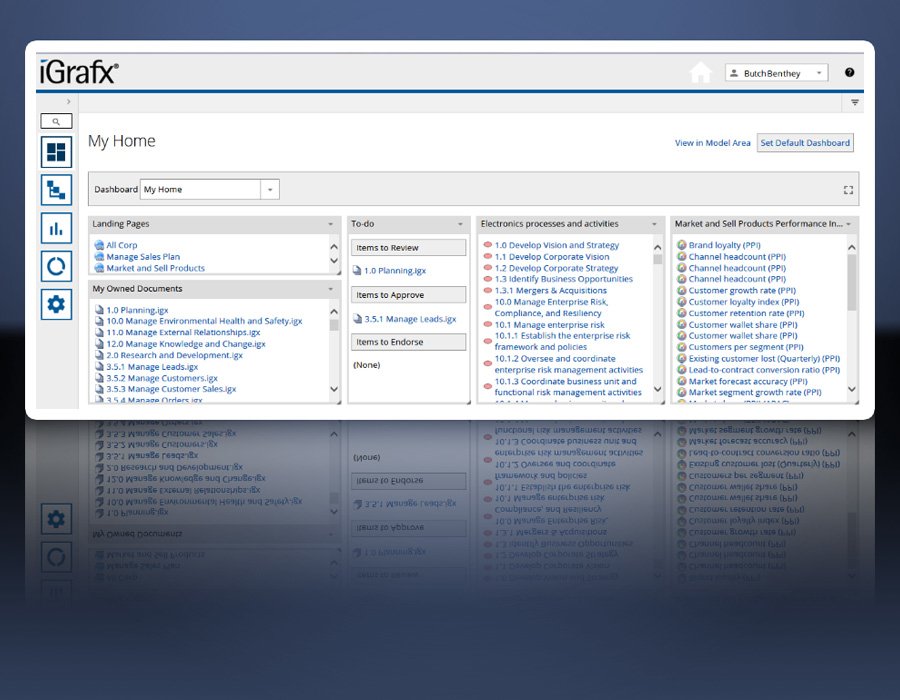Open the Landing Pages panel menu arrow

point(331,224)
